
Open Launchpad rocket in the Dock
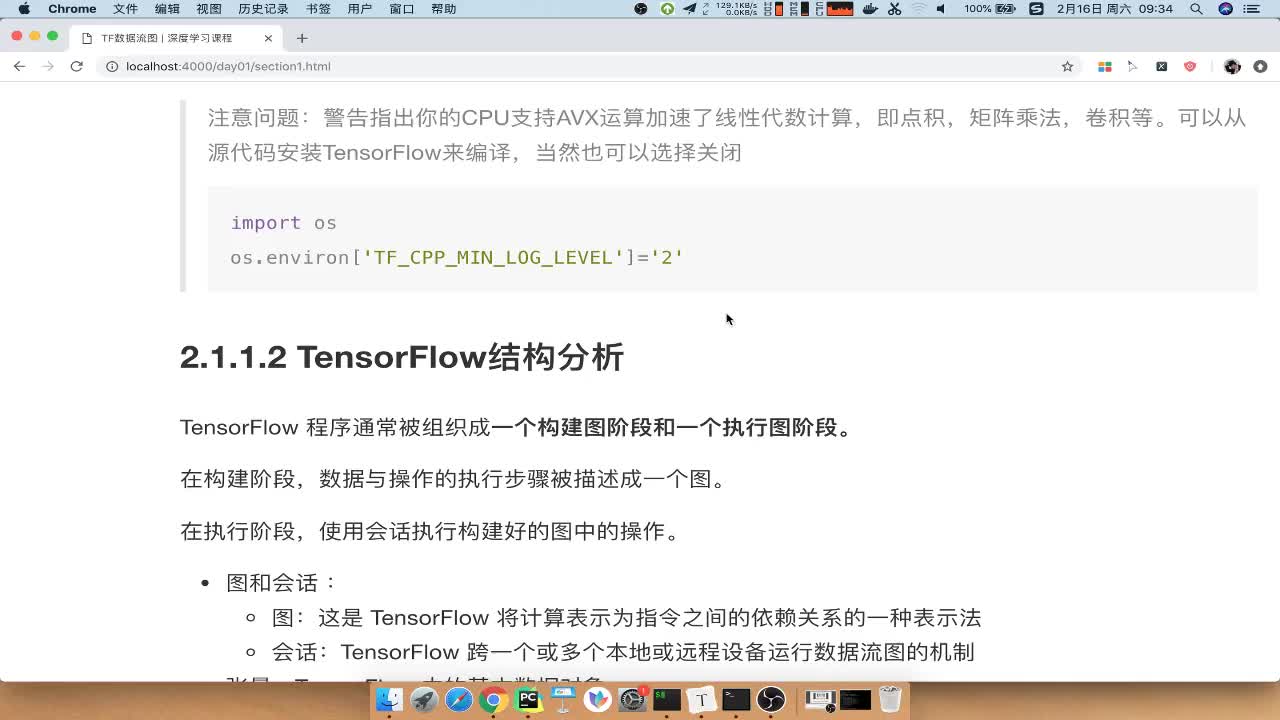[424, 700]
